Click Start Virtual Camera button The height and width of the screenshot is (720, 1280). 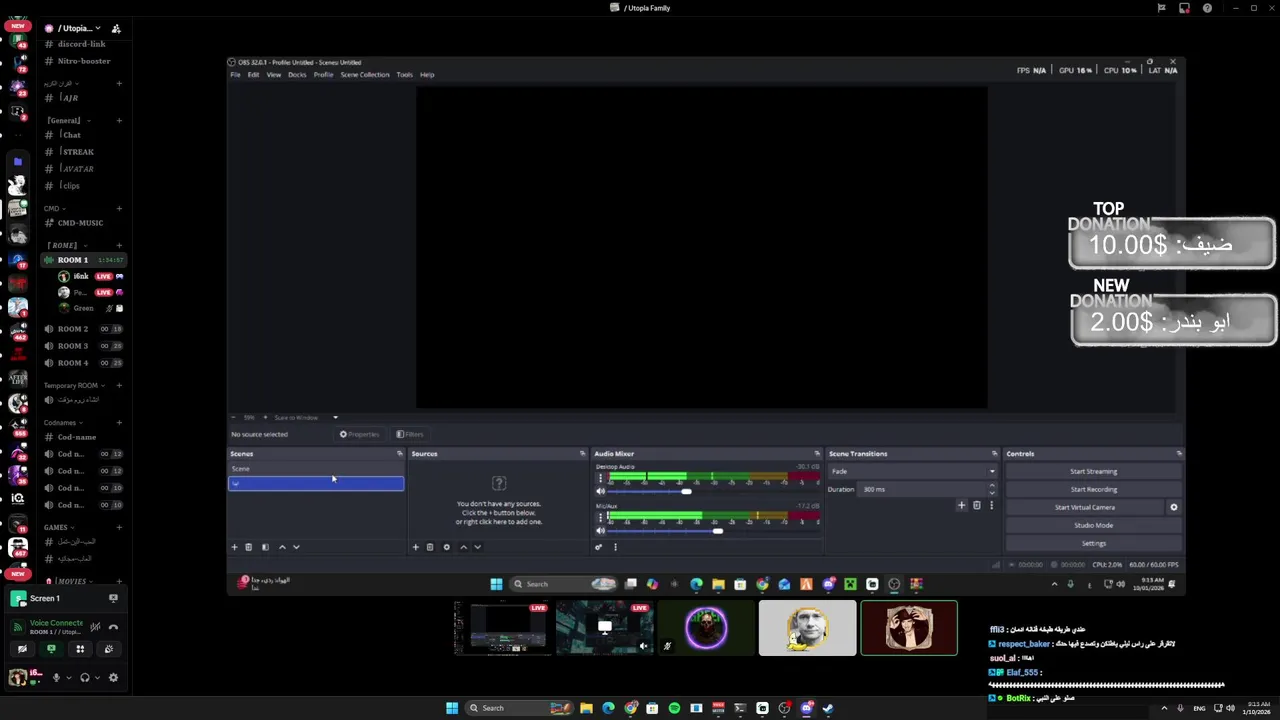pyautogui.click(x=1085, y=507)
